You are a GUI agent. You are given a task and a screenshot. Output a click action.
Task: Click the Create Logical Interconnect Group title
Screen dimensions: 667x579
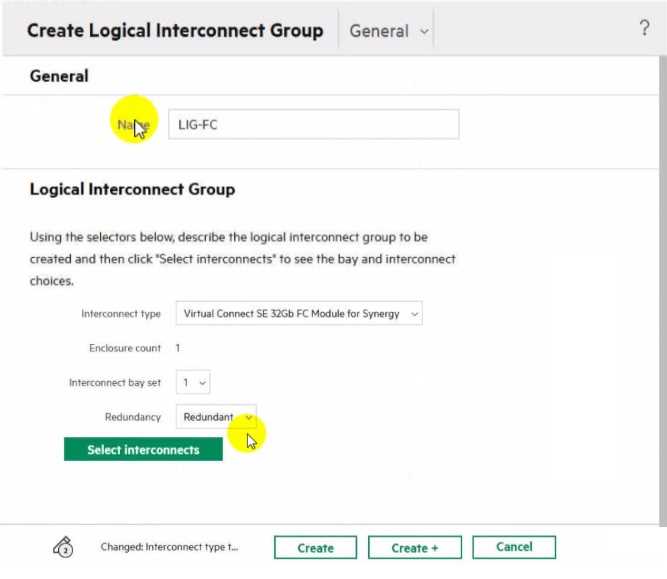coord(175,30)
